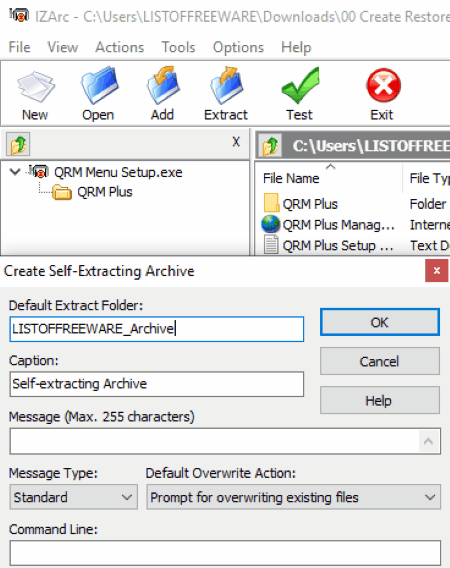Open the Actions menu
Screen dimensions: 450x568
(x=120, y=47)
